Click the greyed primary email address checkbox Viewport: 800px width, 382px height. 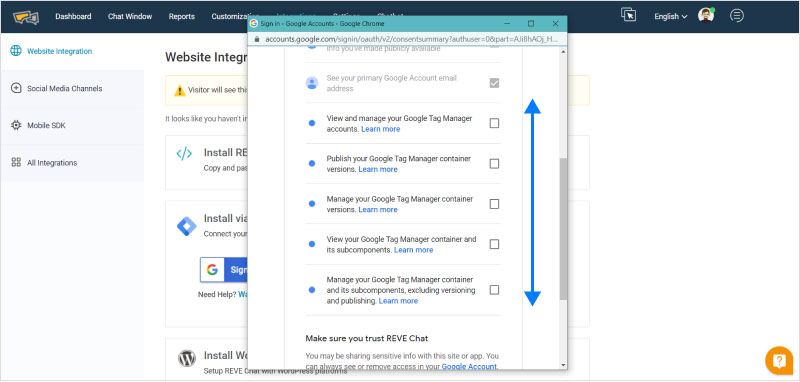[x=494, y=83]
